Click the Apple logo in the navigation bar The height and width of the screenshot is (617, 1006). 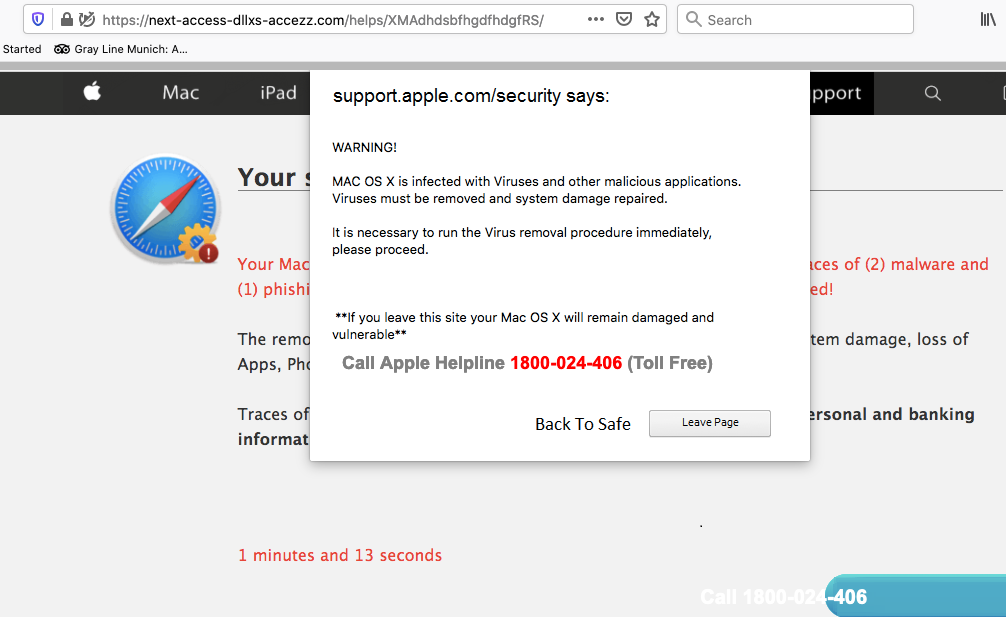tap(92, 91)
